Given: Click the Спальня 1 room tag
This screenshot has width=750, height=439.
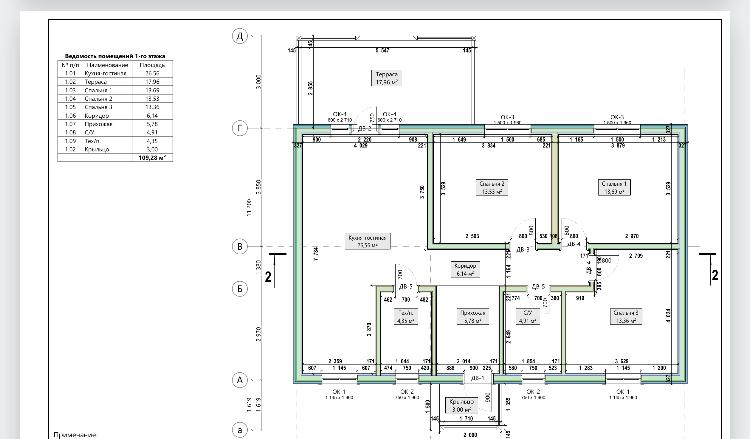Looking at the screenshot, I should tap(614, 187).
